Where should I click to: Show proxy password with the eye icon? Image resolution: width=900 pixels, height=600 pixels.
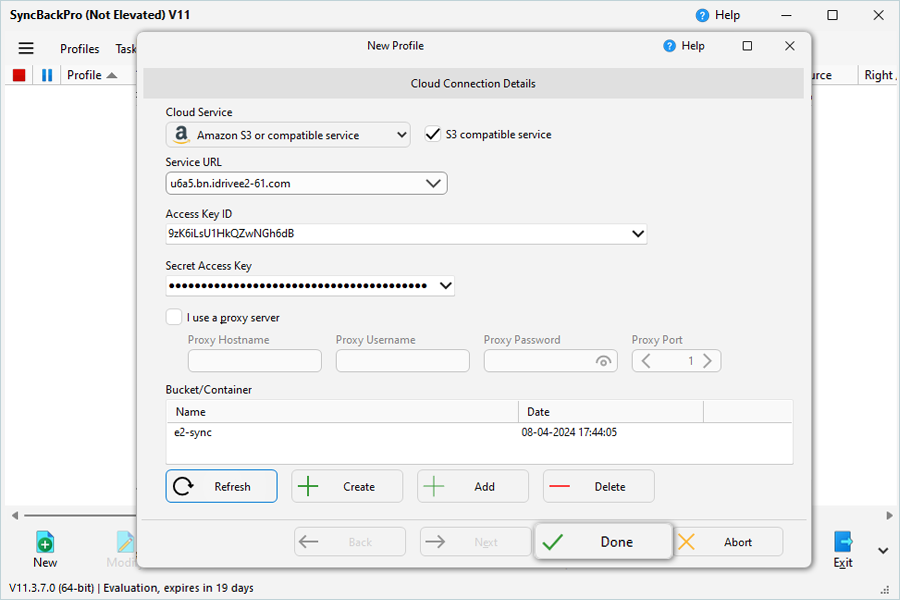coord(603,361)
